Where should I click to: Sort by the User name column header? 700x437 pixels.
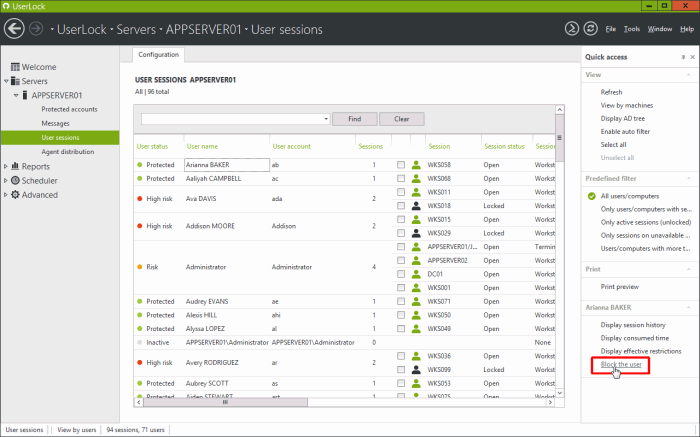point(202,146)
